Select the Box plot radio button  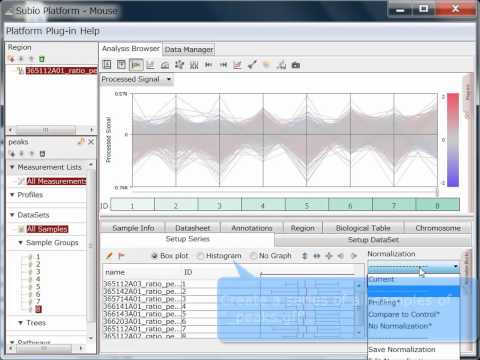(x=154, y=256)
